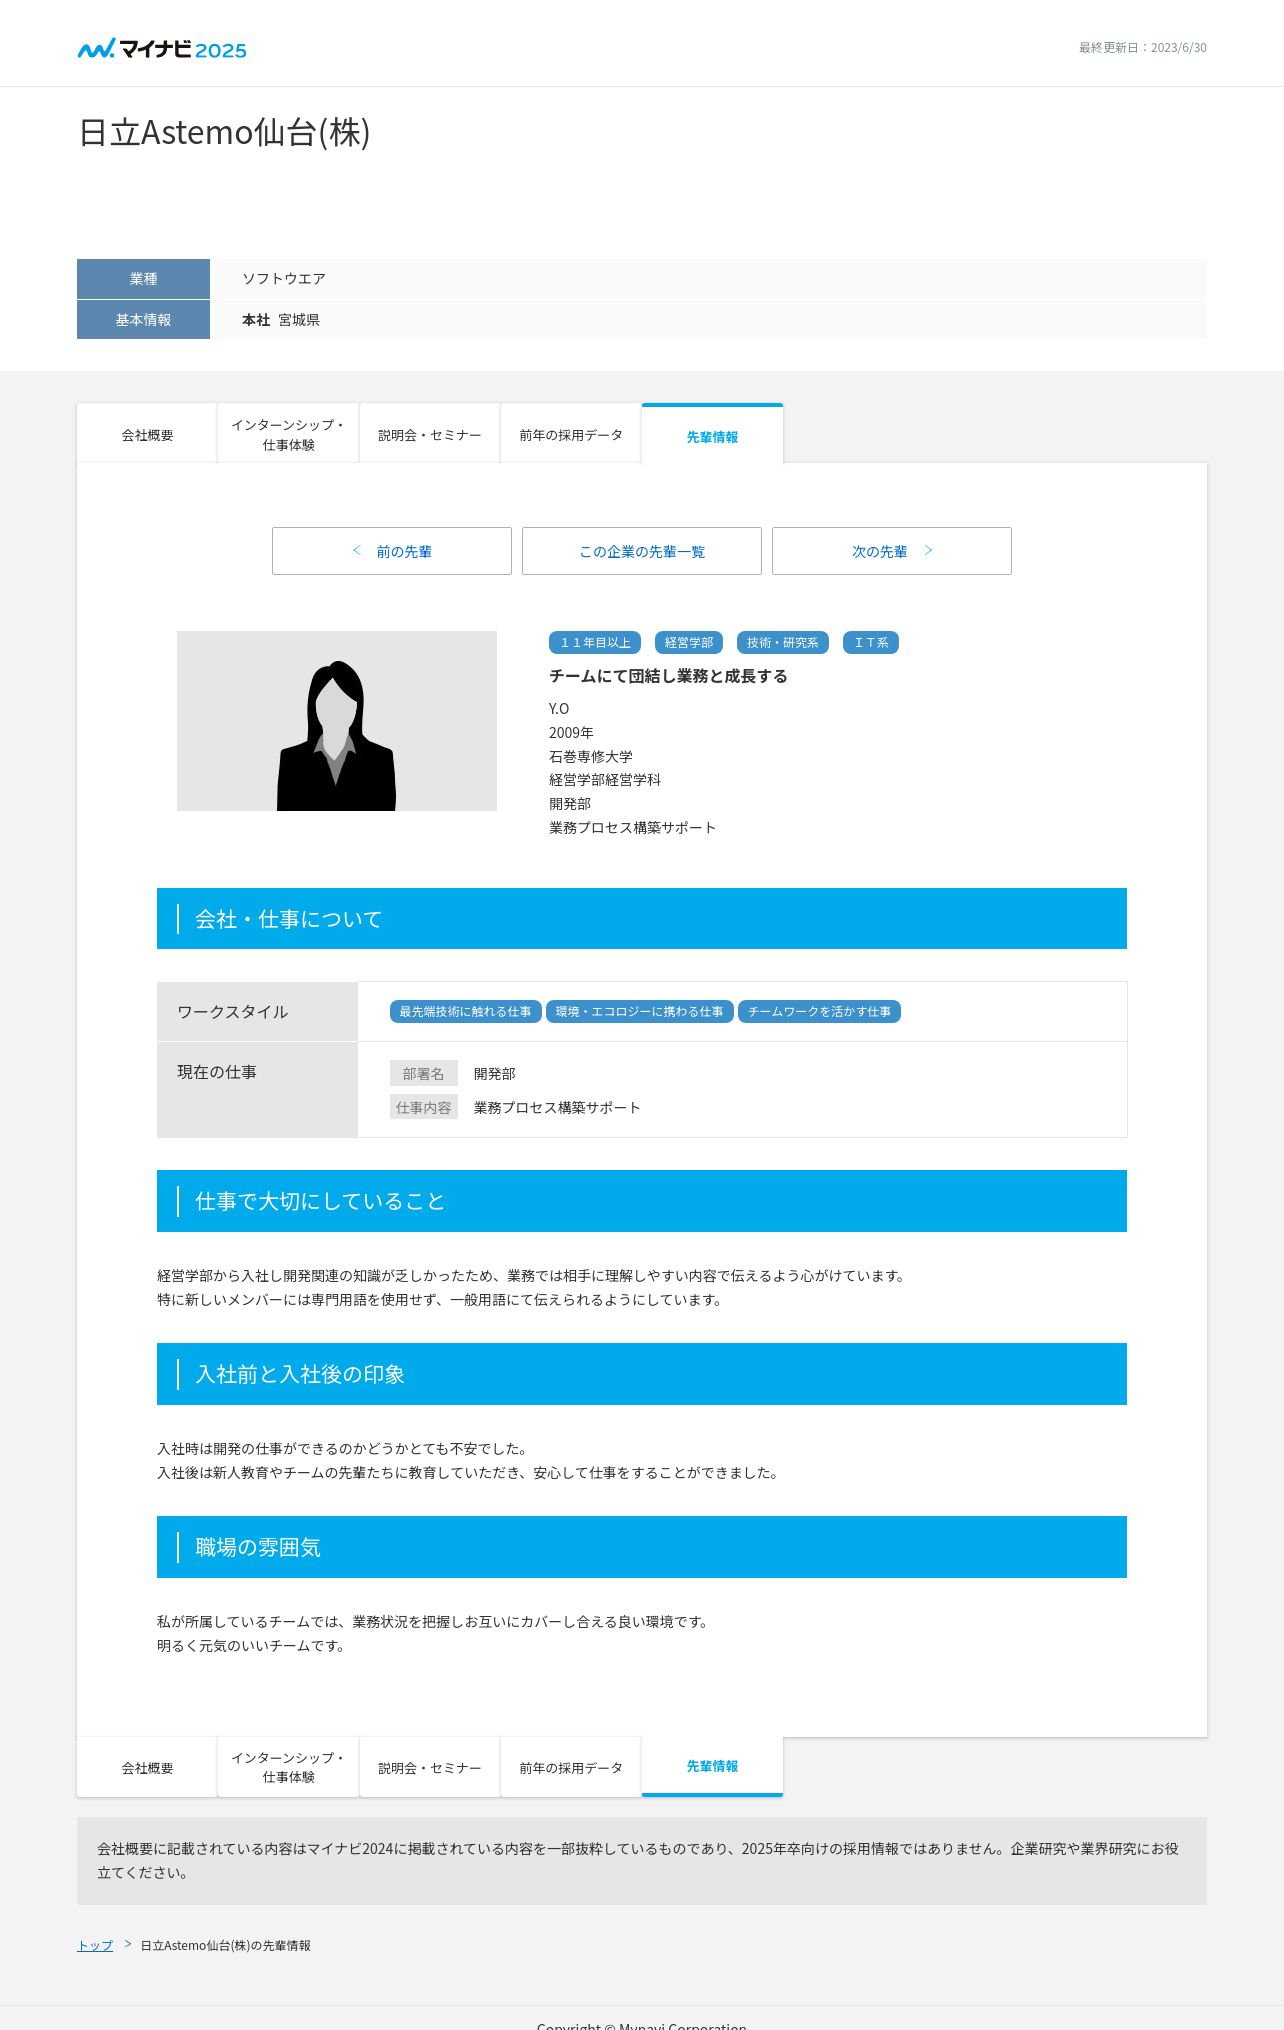This screenshot has height=2030, width=1284.
Task: Switch to bottom 説明会・セミナー tab
Action: pos(430,1768)
